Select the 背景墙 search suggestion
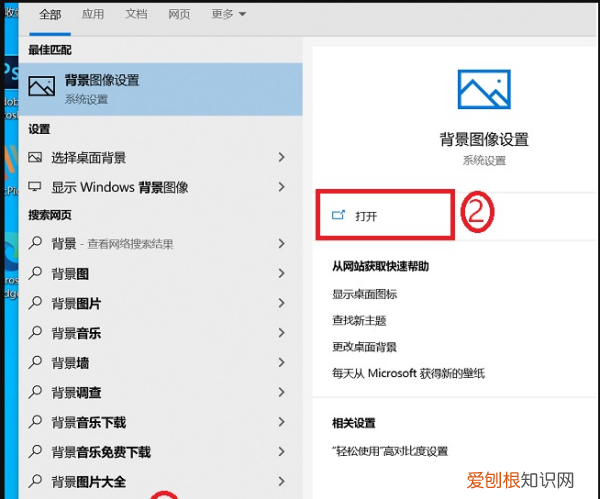Screen dimensions: 600x499 (160, 363)
